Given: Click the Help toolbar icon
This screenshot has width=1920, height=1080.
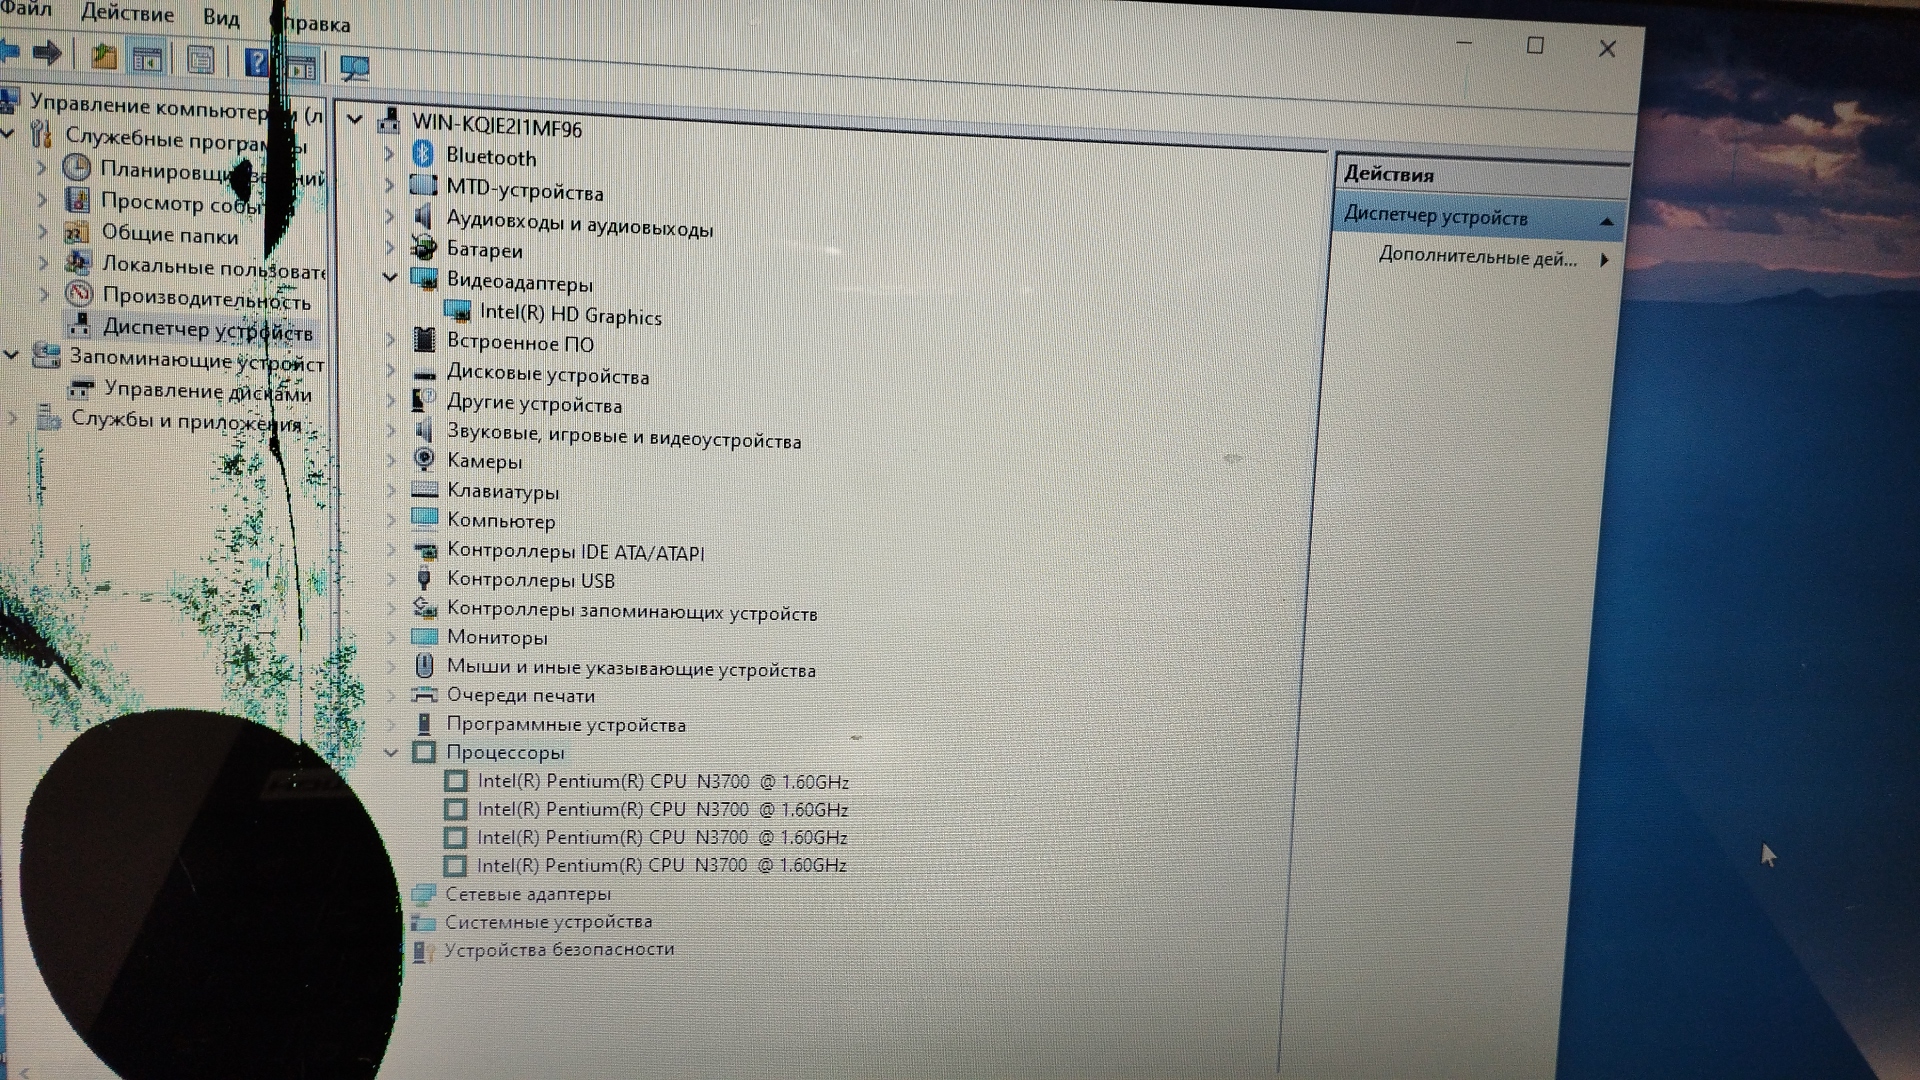Looking at the screenshot, I should click(x=257, y=63).
